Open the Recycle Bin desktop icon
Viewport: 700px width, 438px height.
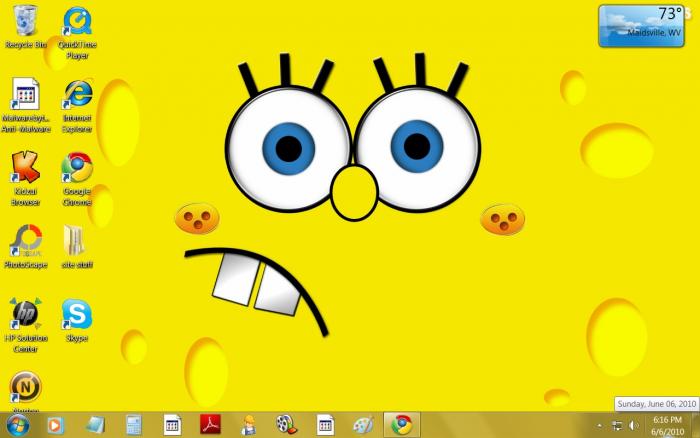coord(25,27)
